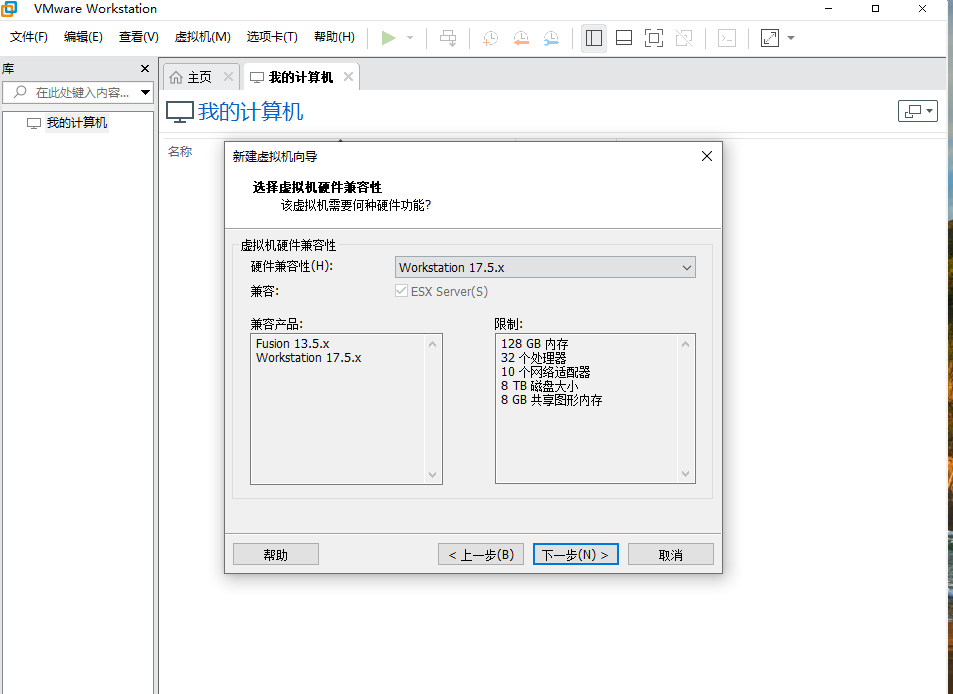Click the 名称 column header

(181, 152)
